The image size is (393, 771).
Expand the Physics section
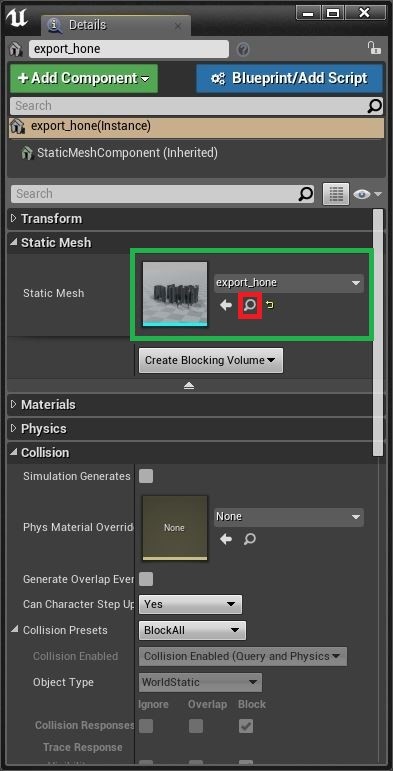14,428
